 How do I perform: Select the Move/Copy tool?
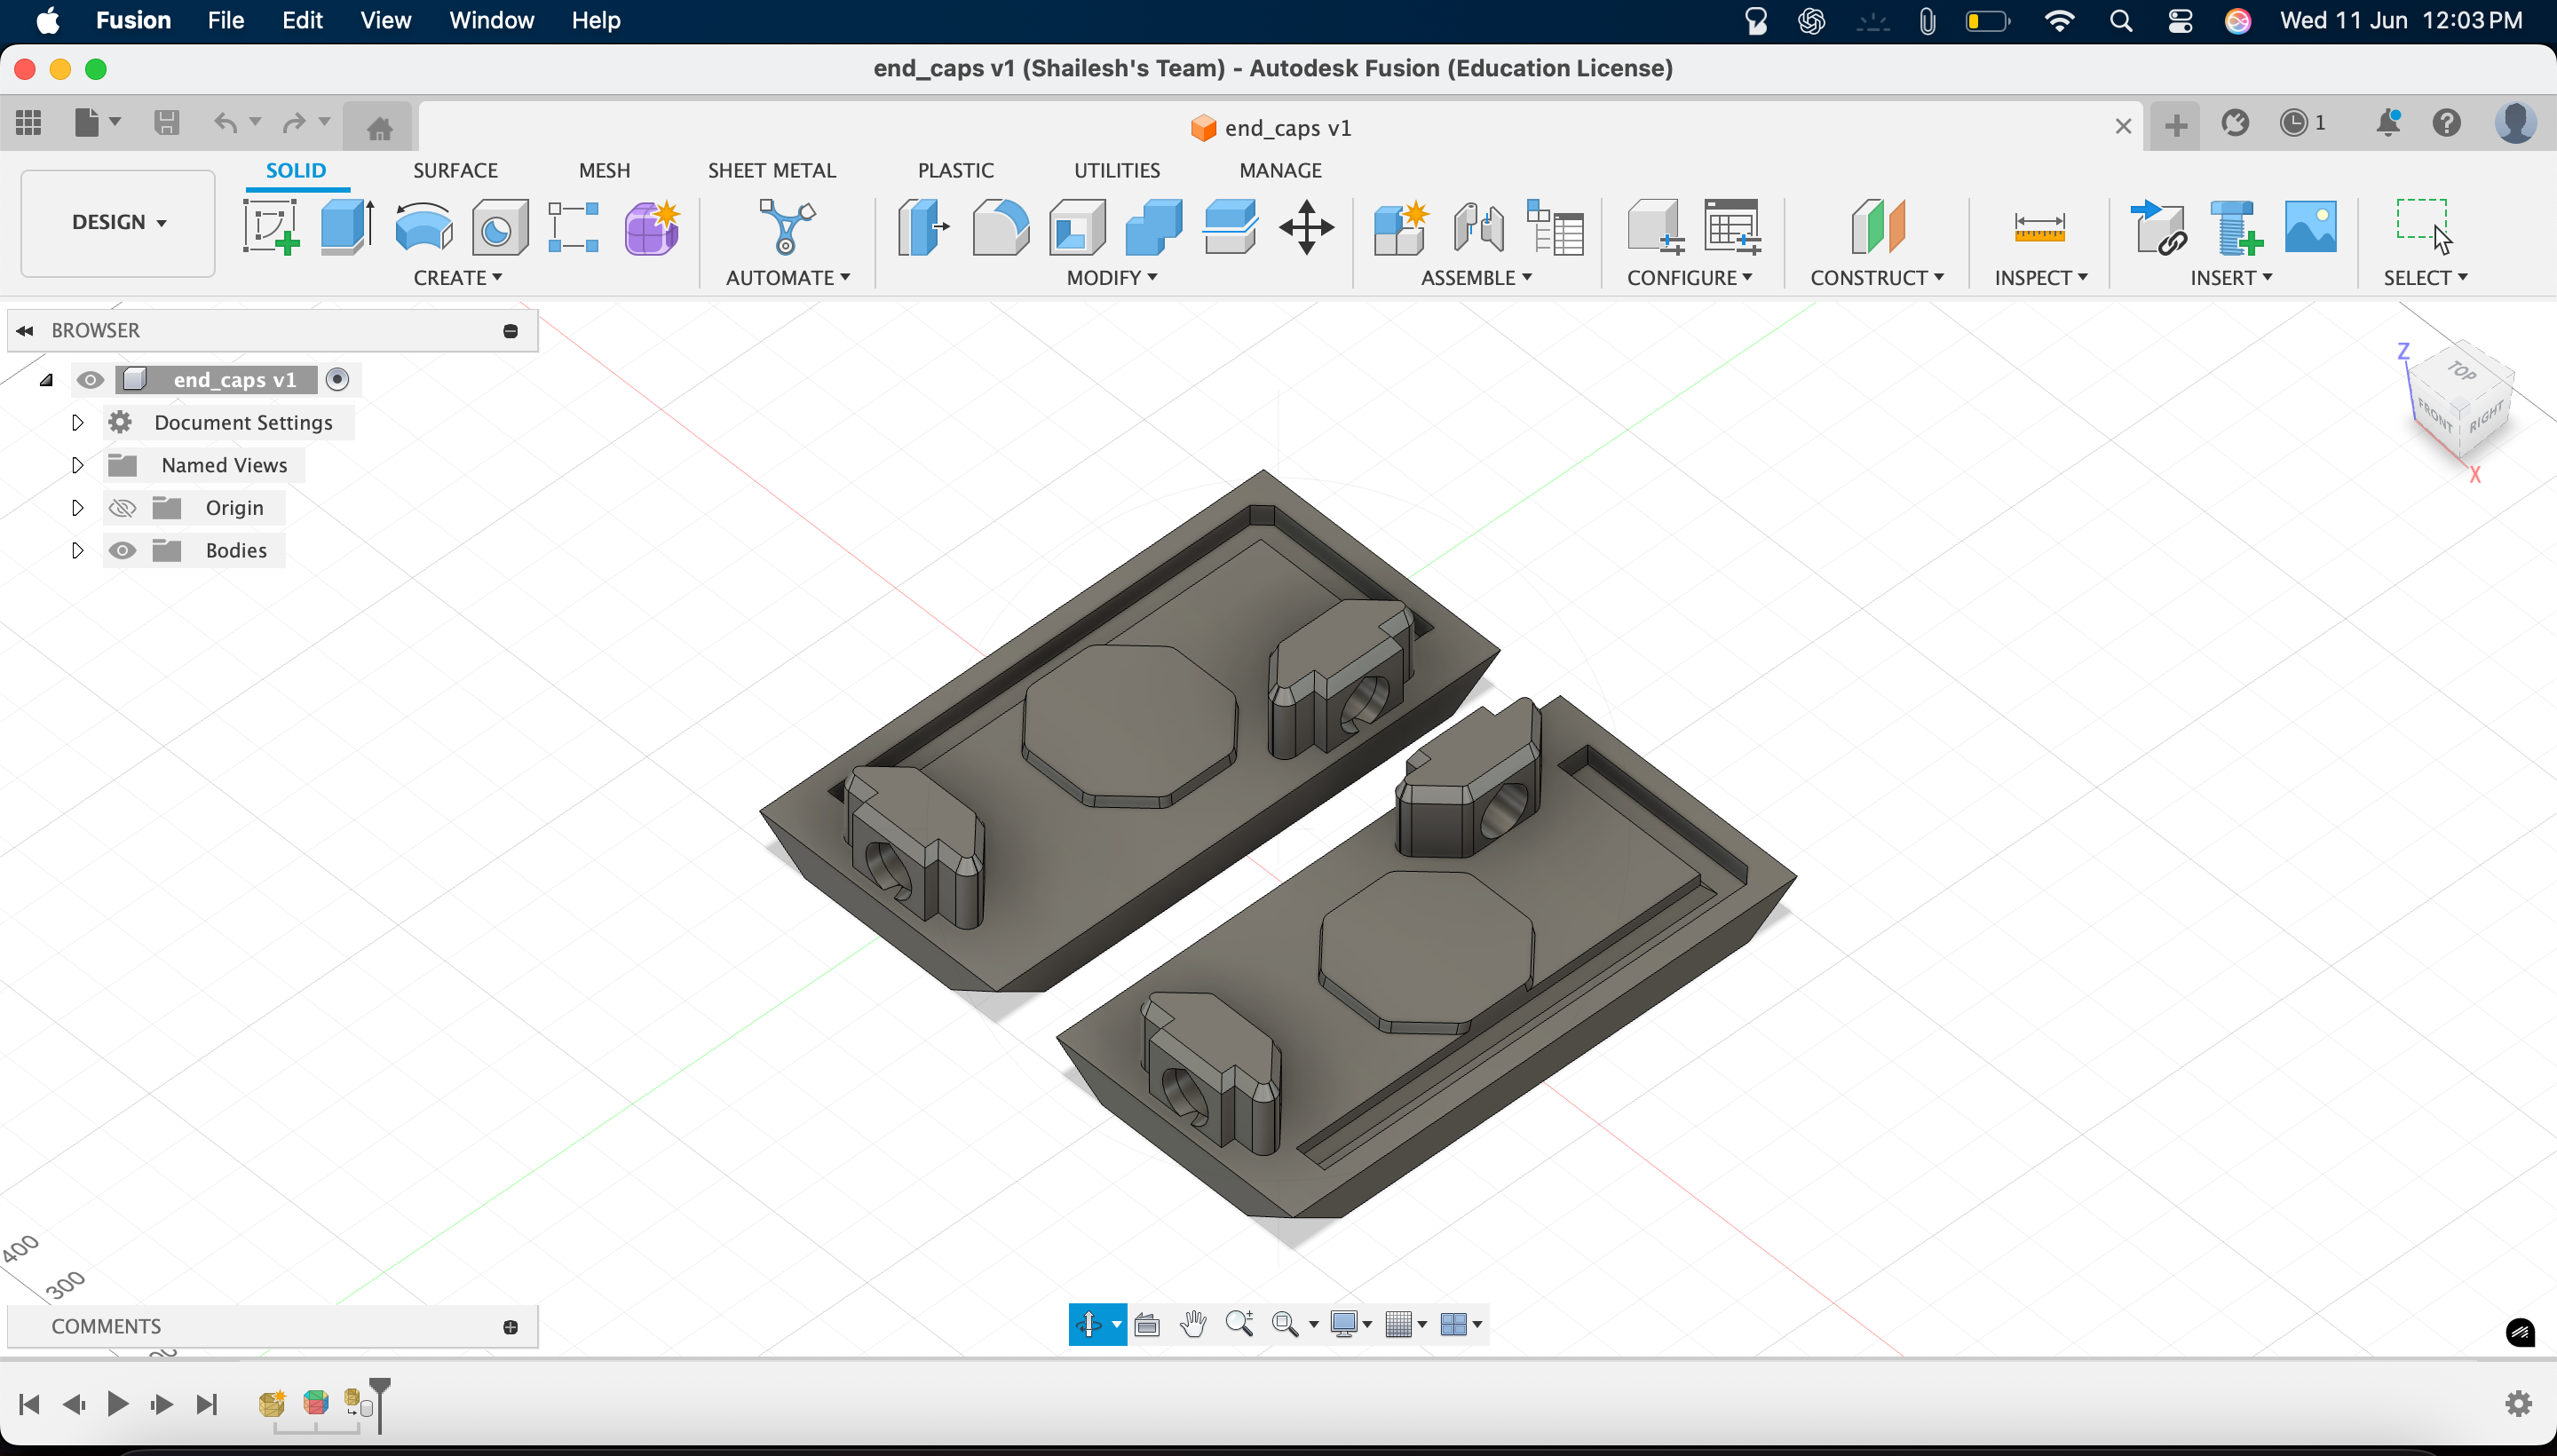click(1306, 226)
